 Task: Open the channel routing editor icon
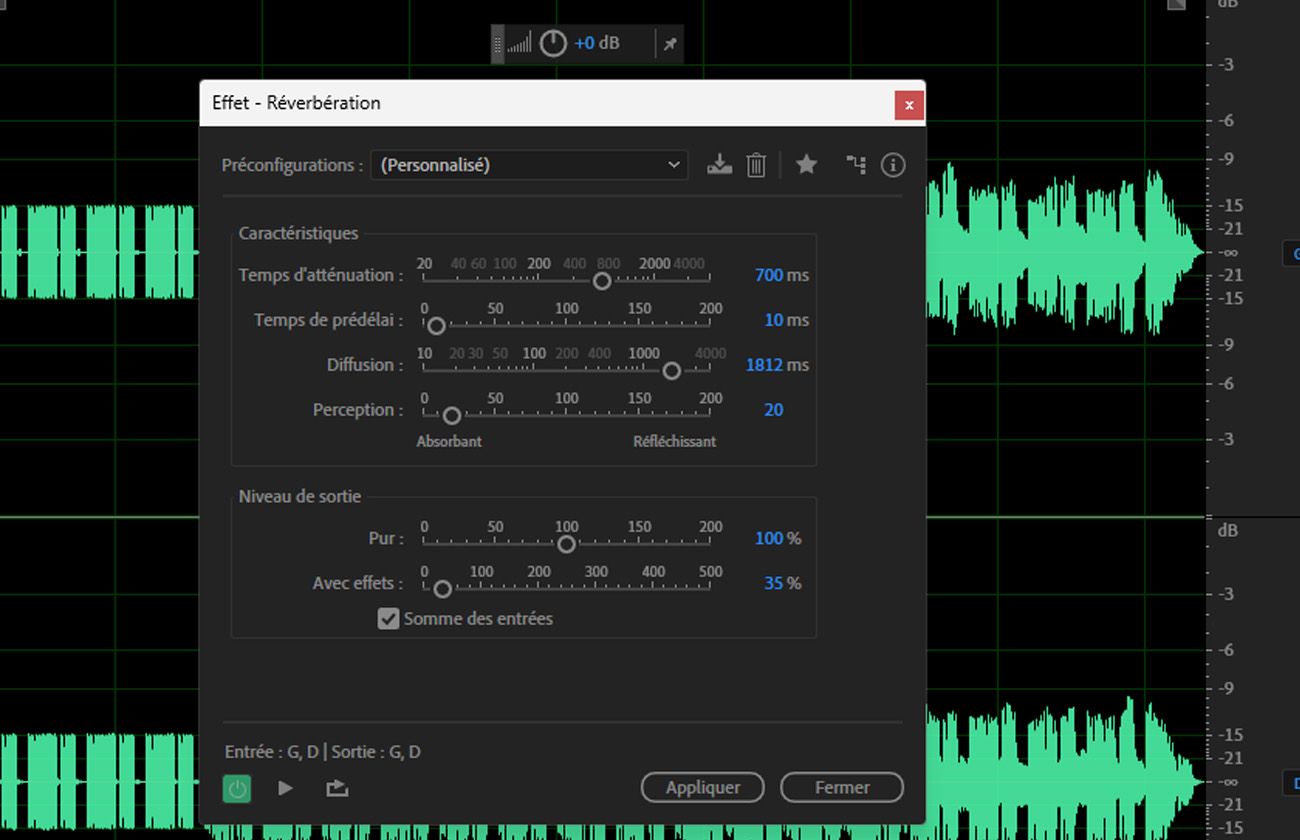[x=856, y=165]
